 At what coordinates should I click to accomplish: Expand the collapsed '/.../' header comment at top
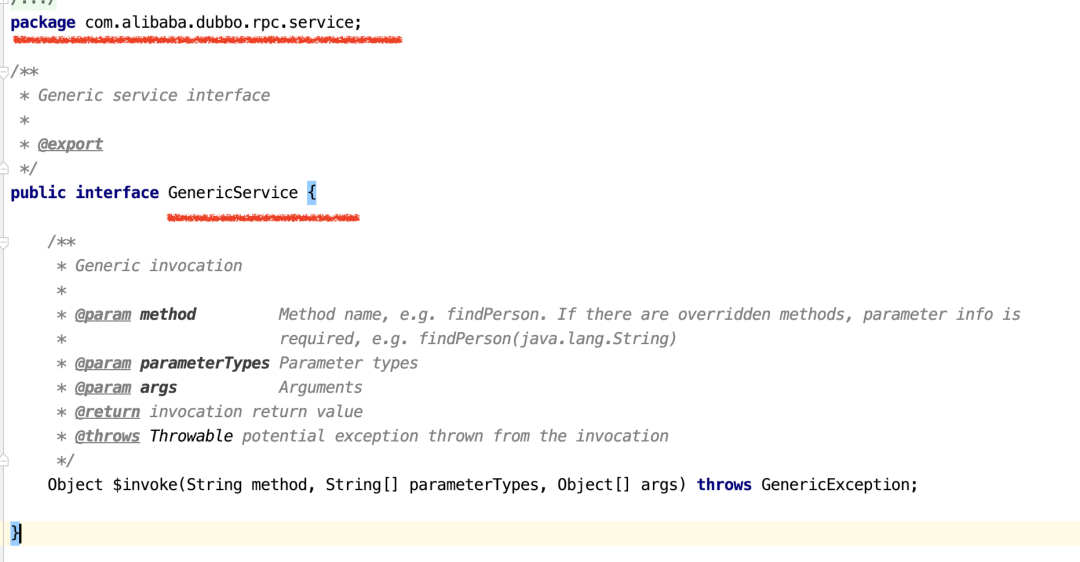point(32,3)
